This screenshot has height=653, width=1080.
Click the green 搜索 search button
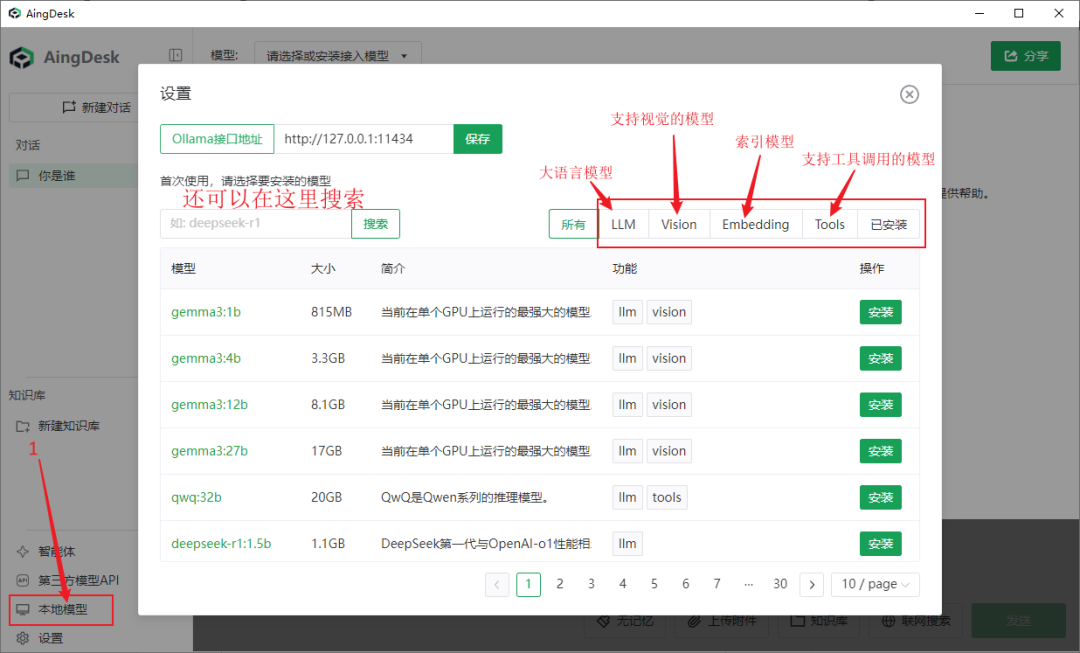(375, 224)
